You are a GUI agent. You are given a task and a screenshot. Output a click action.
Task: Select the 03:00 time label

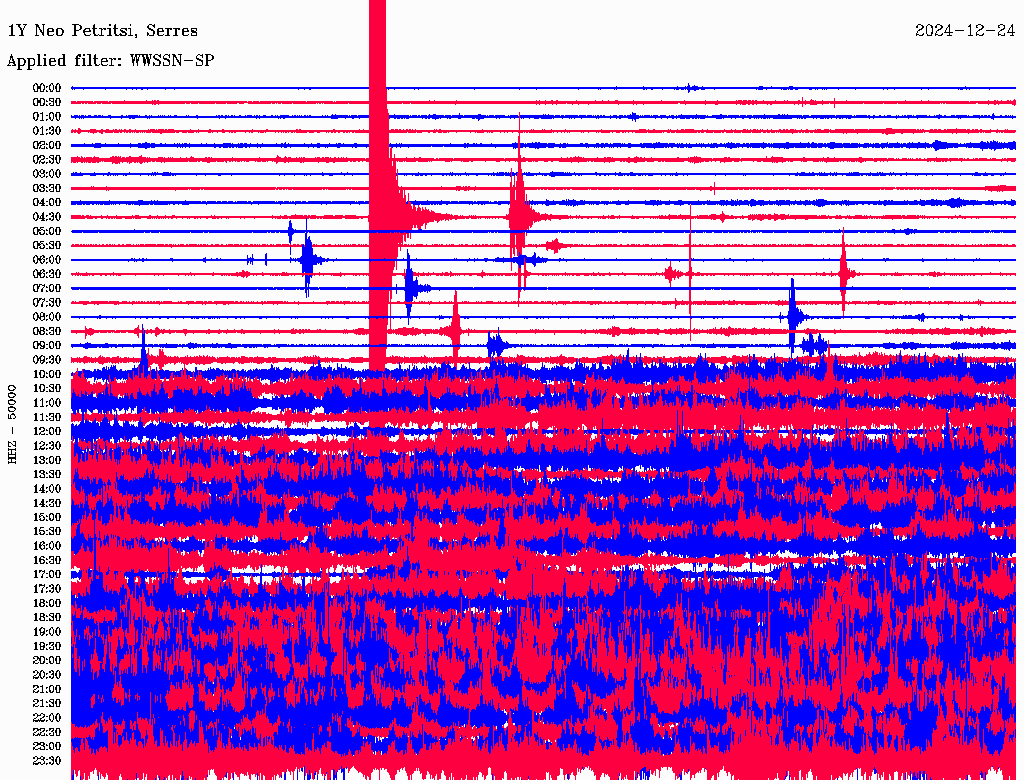[x=47, y=174]
